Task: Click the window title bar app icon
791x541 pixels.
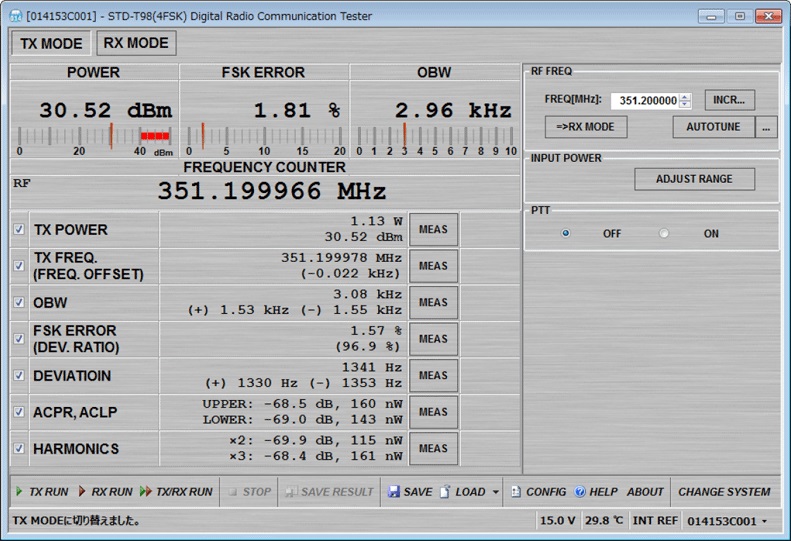Action: point(15,16)
